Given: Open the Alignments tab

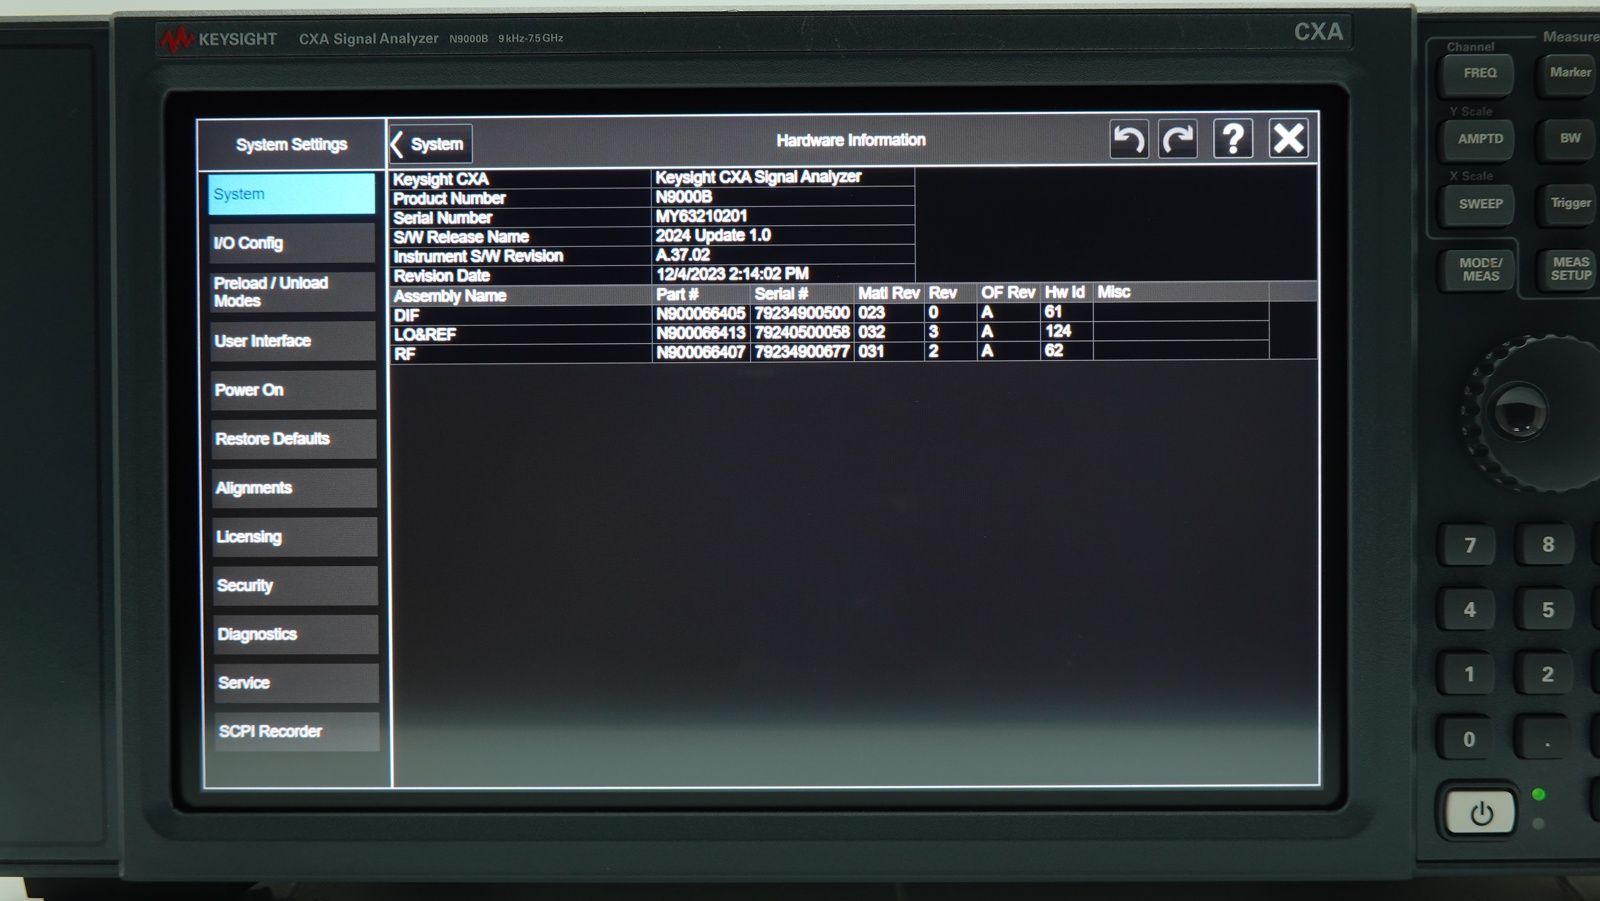Looking at the screenshot, I should (x=294, y=488).
